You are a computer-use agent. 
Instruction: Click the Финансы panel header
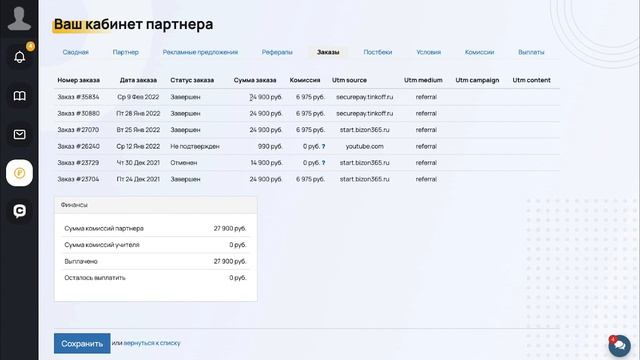[x=156, y=205]
